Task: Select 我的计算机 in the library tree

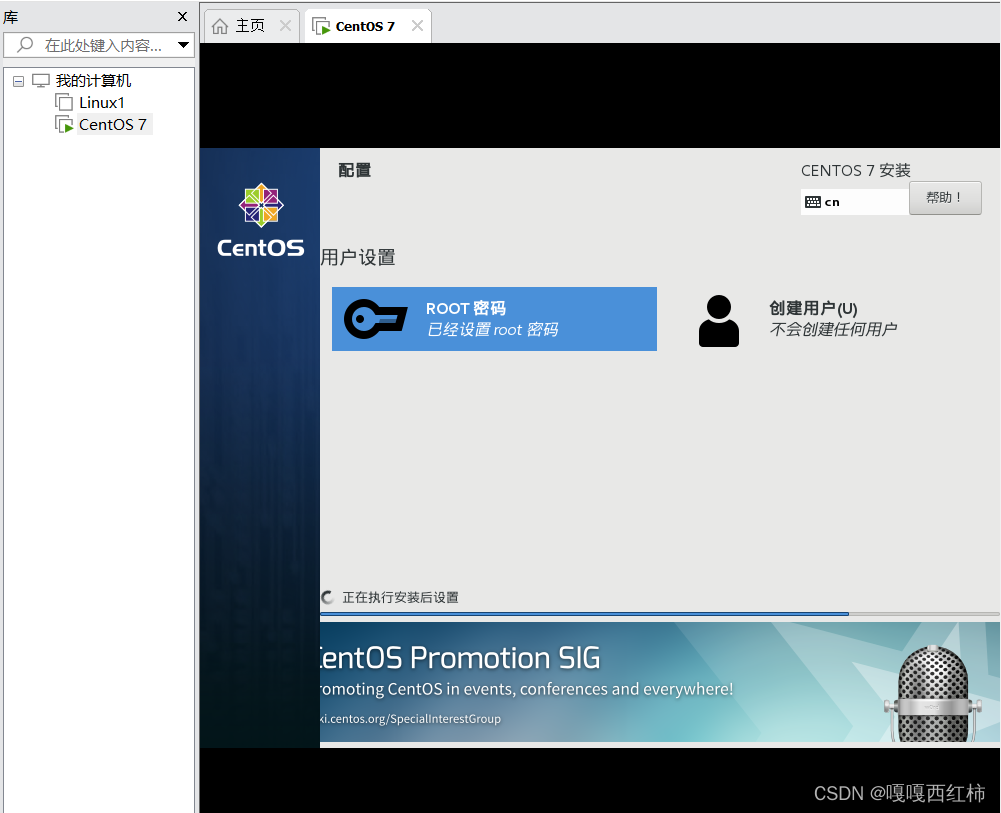Action: pyautogui.click(x=93, y=80)
